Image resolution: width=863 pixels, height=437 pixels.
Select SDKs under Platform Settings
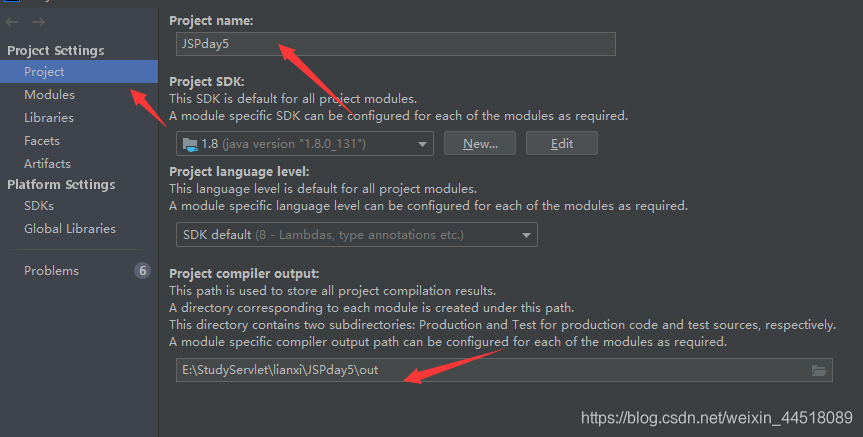(39, 206)
